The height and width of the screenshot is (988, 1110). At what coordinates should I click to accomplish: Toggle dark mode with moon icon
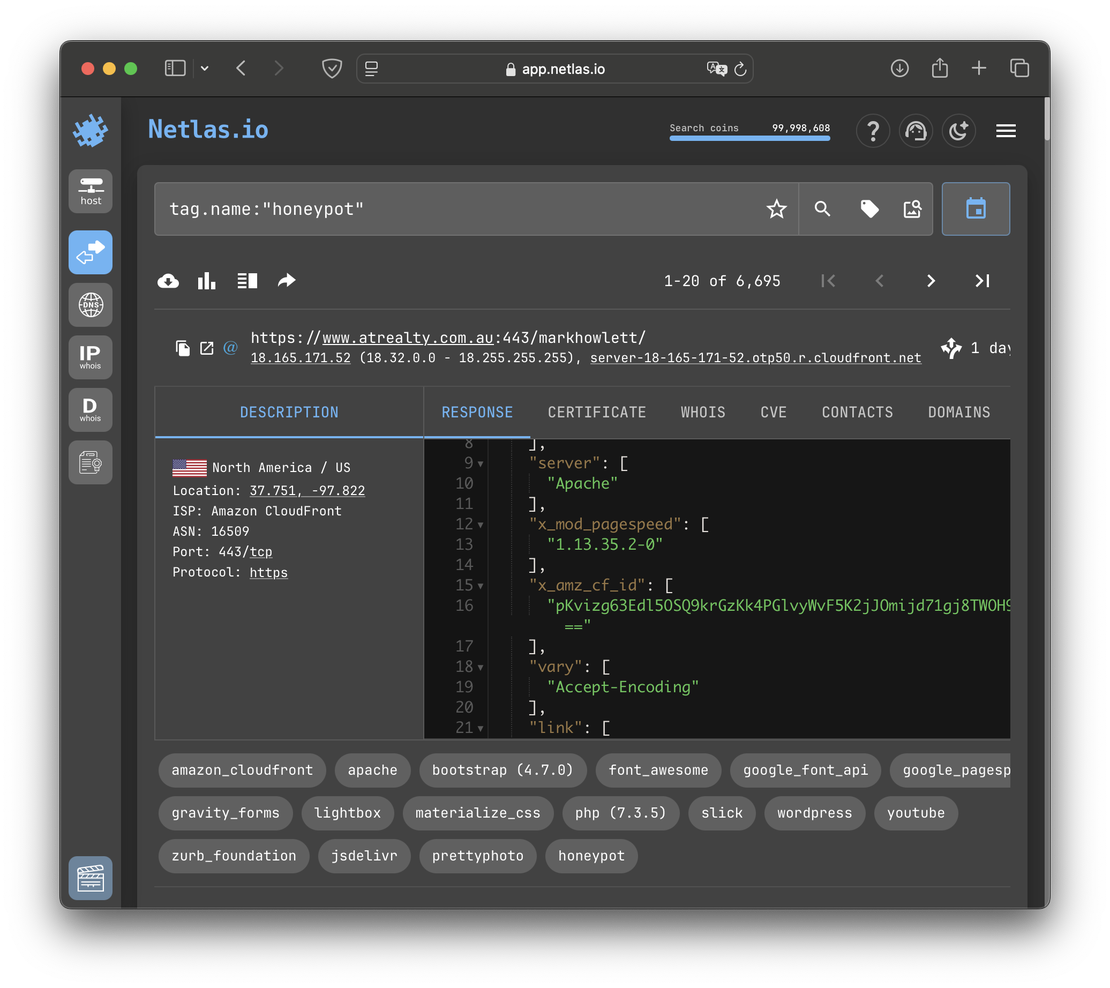959,131
